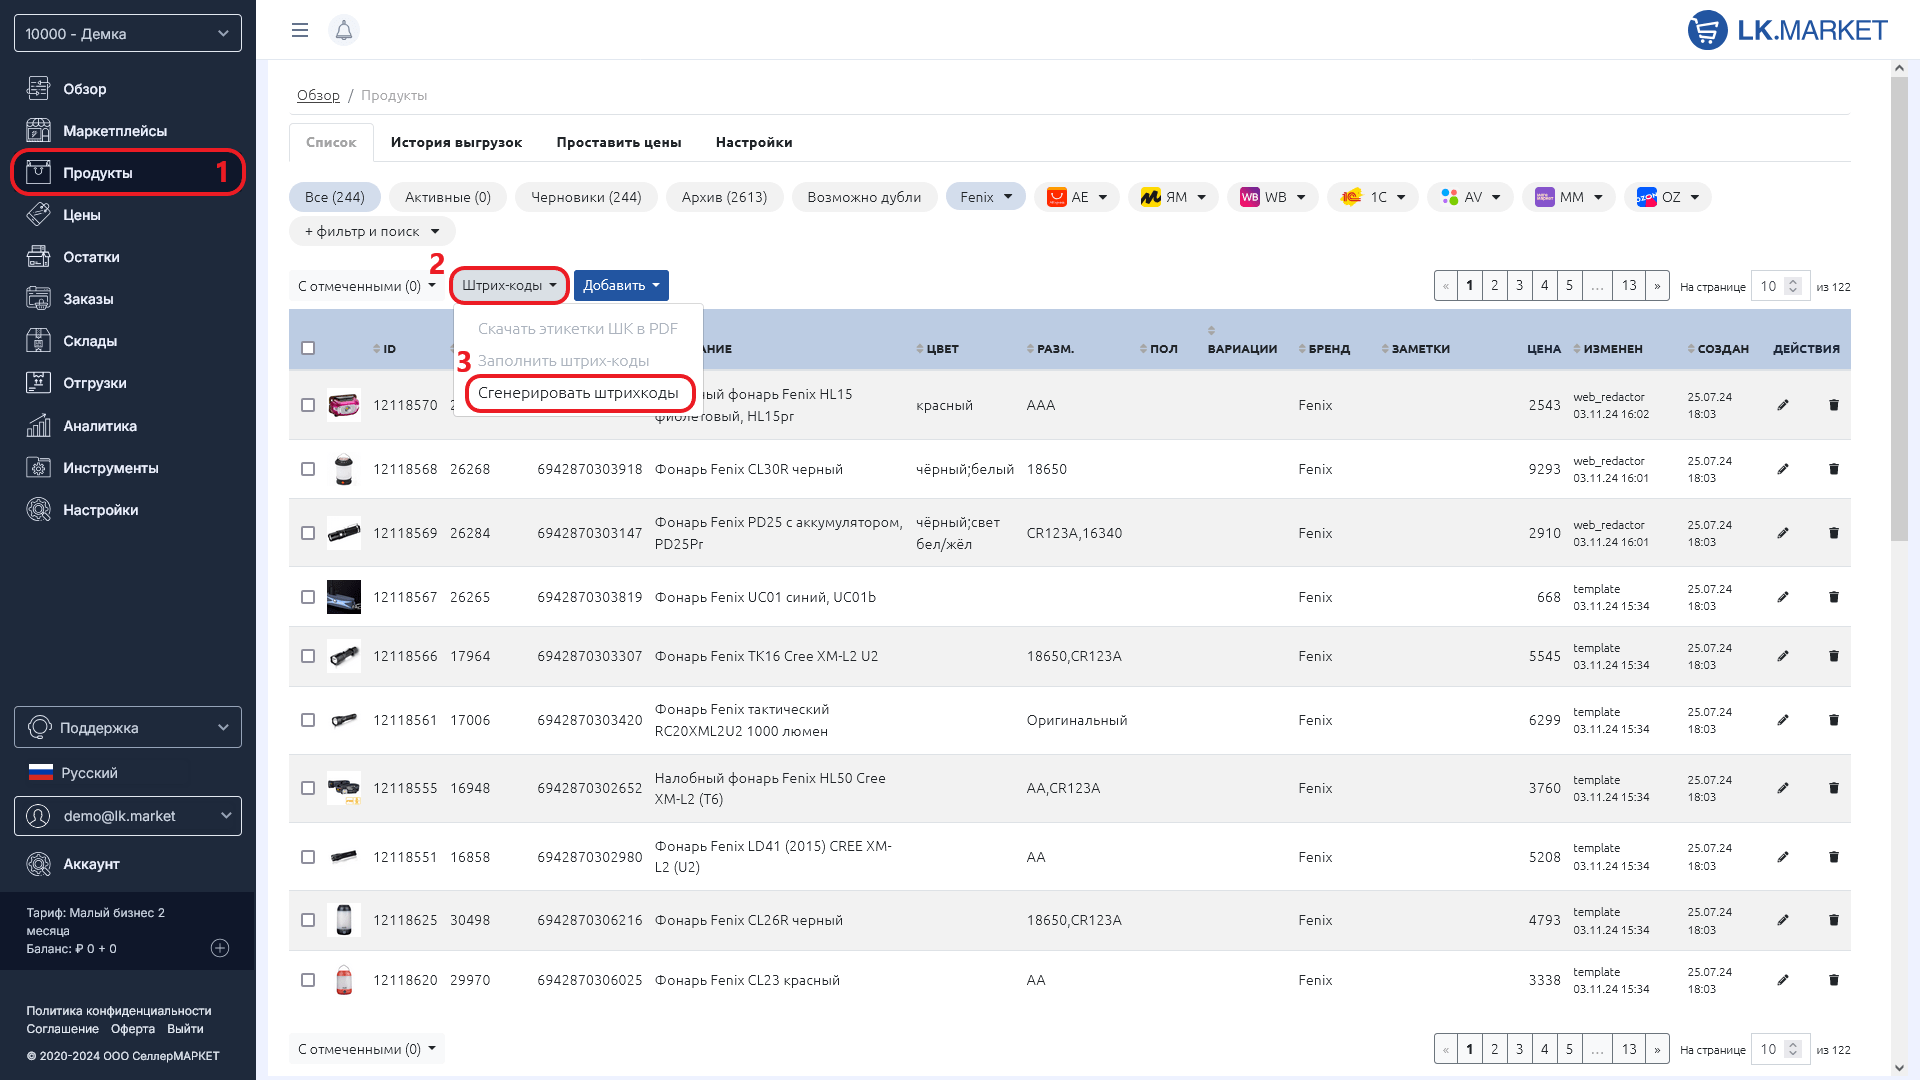Click the notification bell icon

pyautogui.click(x=343, y=30)
